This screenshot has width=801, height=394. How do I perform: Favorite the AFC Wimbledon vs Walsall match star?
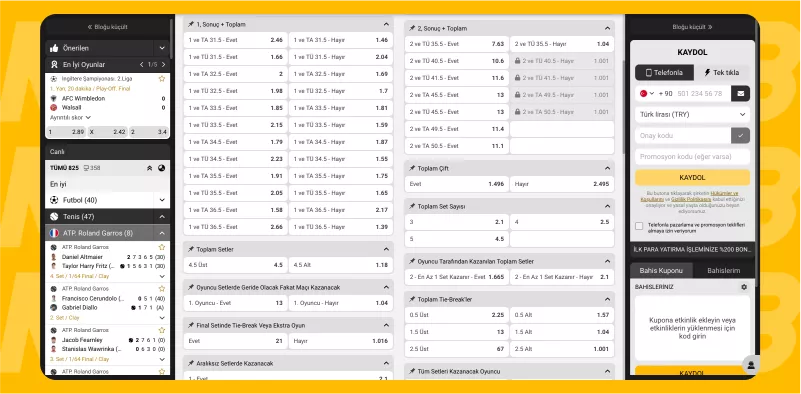(x=162, y=79)
